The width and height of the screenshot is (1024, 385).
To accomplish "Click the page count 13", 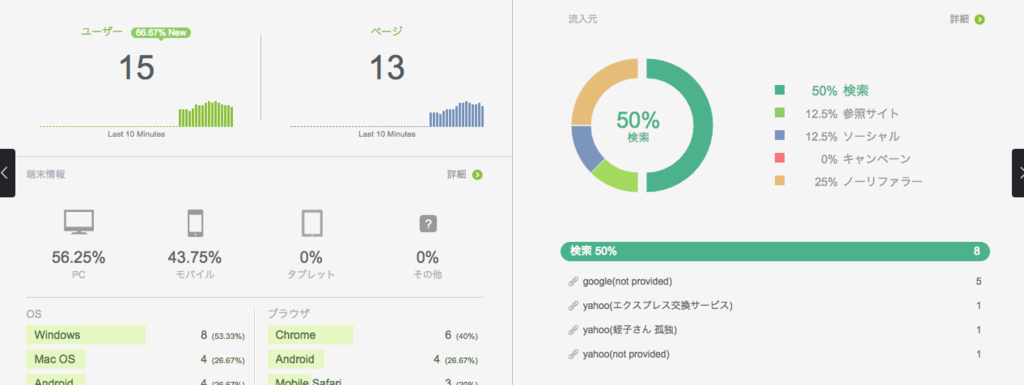I will (x=387, y=68).
